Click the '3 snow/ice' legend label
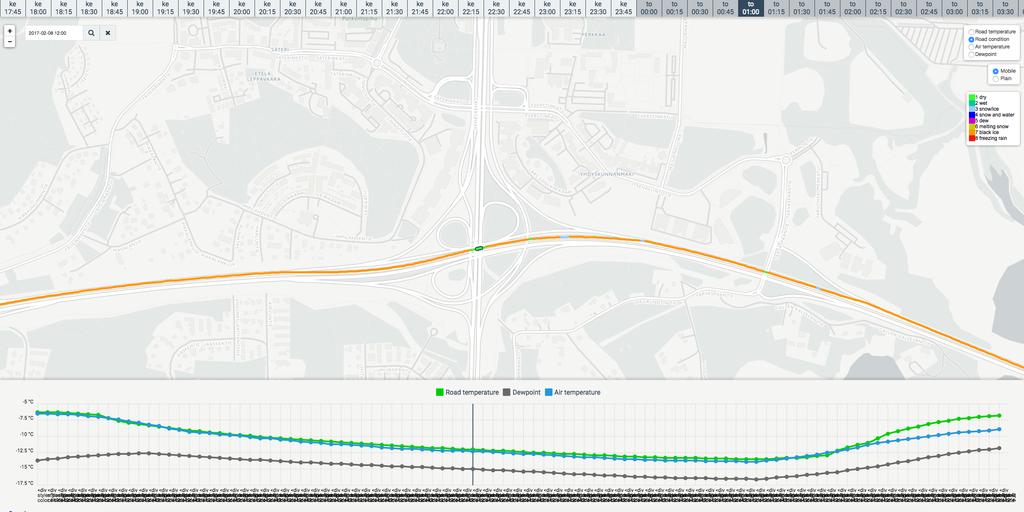The height and width of the screenshot is (512, 1024). tap(986, 108)
